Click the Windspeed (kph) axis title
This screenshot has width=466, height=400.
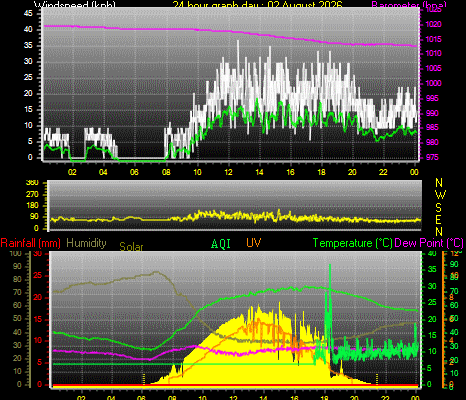[75, 5]
